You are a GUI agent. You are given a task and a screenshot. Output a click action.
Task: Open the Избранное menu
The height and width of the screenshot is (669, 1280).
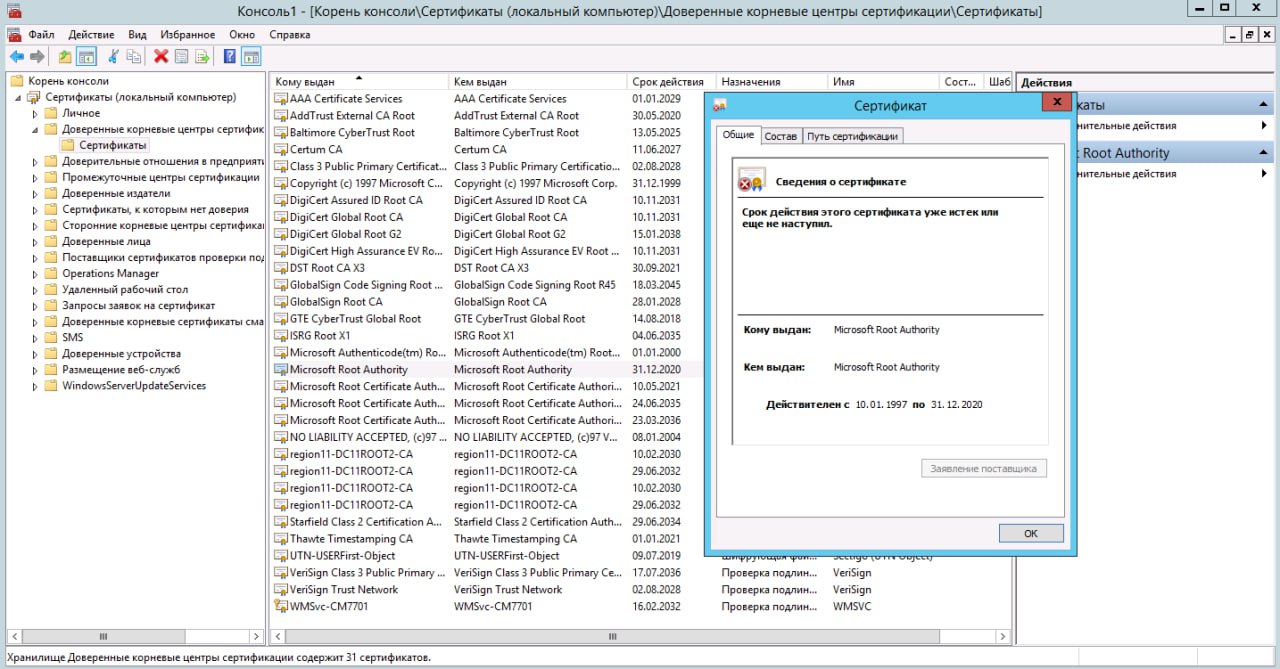188,34
